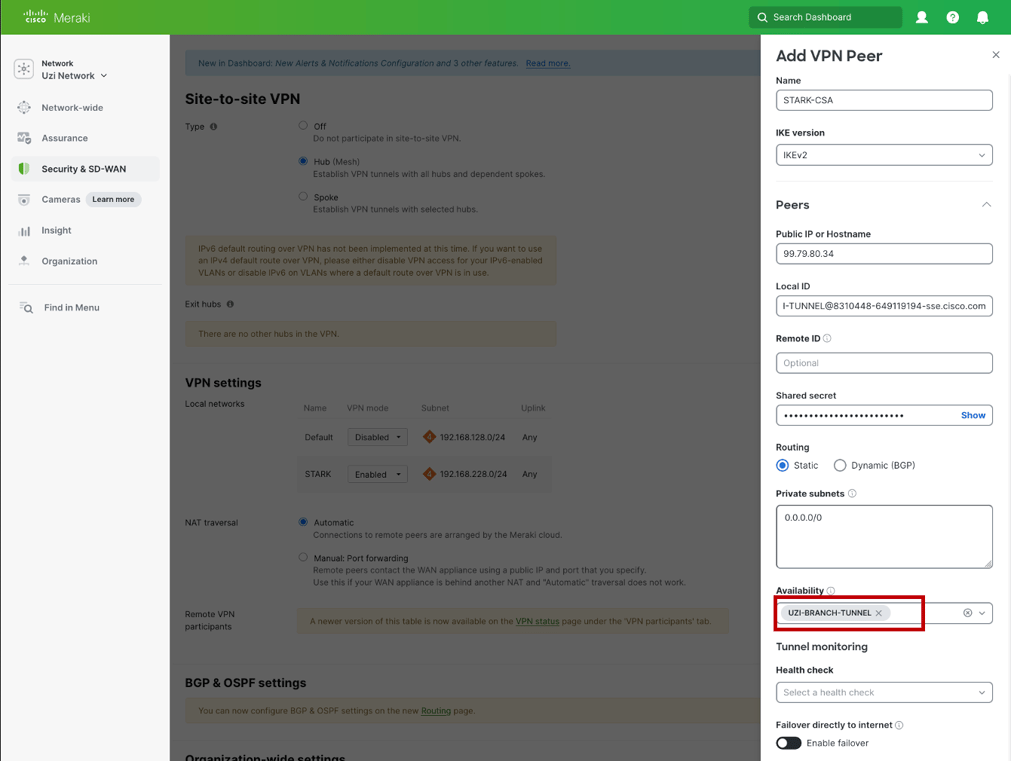Screen dimensions: 1011x761
Task: Open the Organization menu
Action: (69, 261)
